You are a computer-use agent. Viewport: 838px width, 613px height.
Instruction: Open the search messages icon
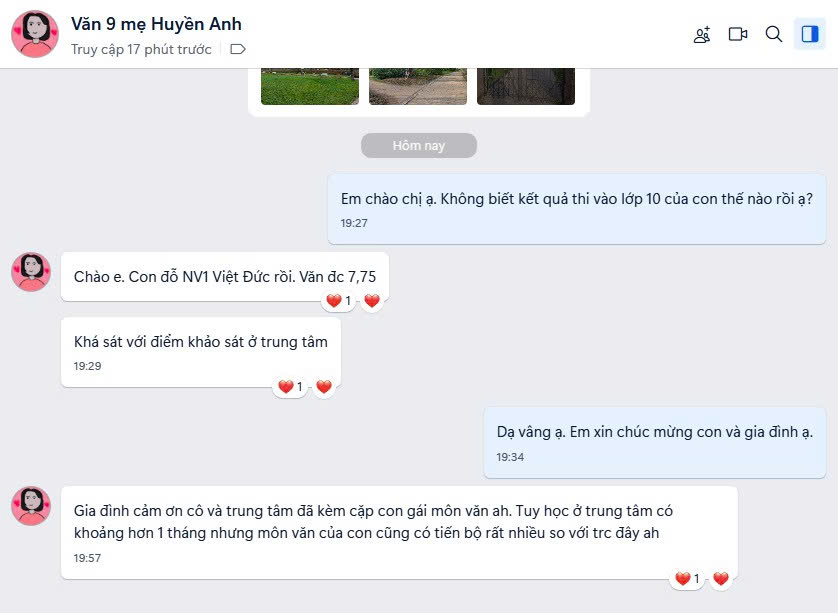tap(773, 34)
